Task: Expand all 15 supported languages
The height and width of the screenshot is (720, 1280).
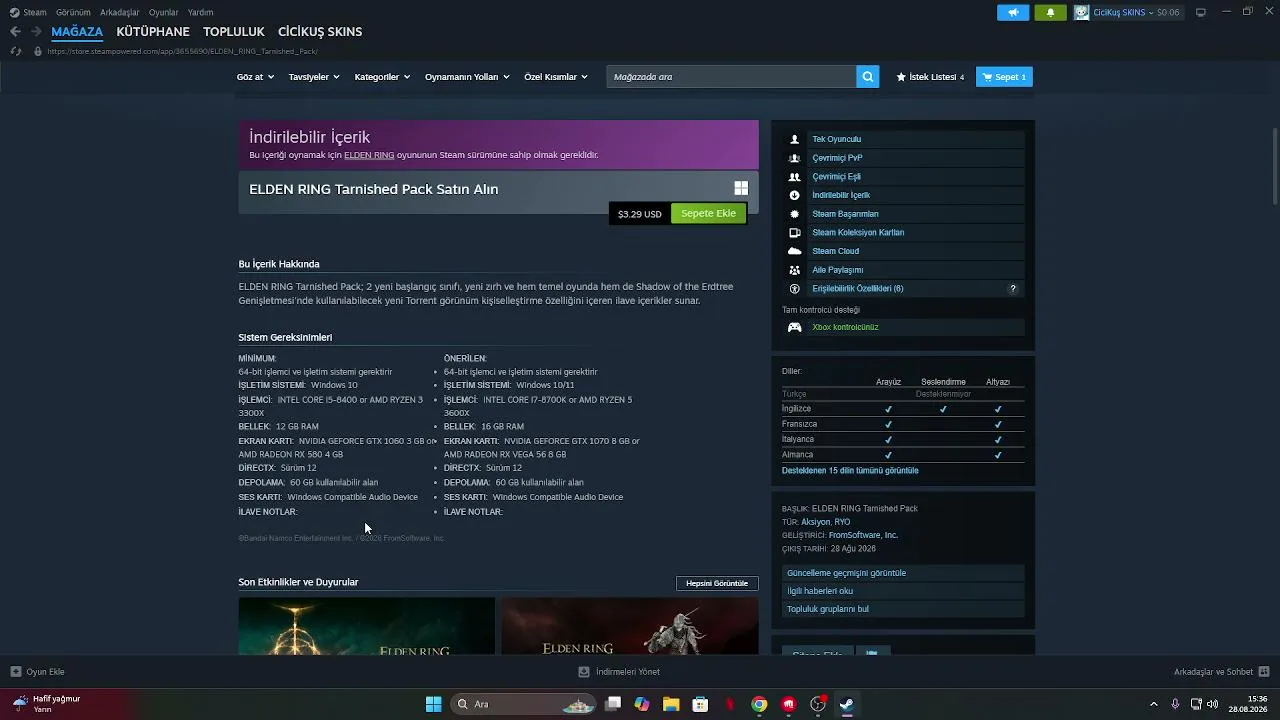Action: tap(850, 470)
